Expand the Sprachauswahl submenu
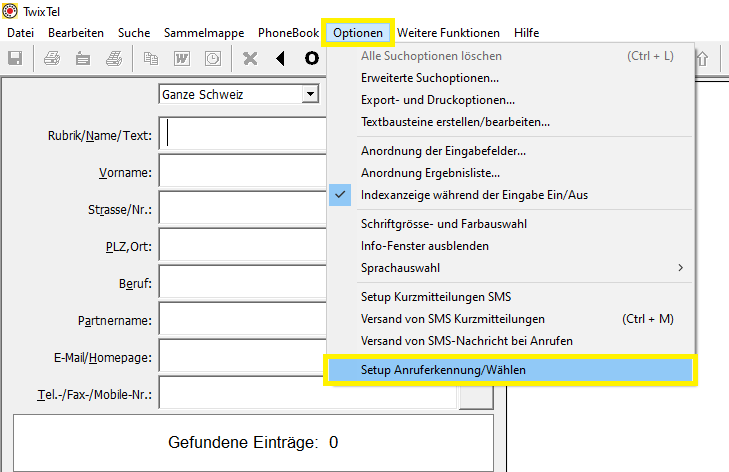 (x=510, y=268)
